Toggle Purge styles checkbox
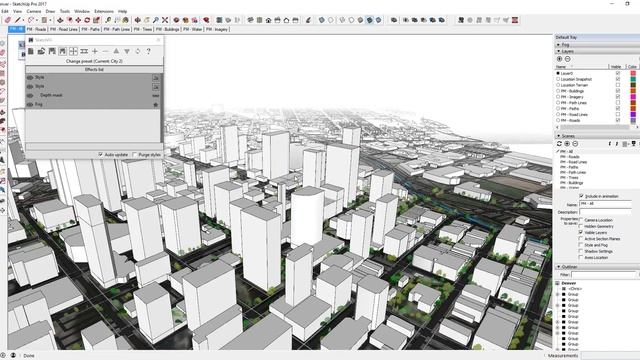640x360 pixels. [135, 155]
